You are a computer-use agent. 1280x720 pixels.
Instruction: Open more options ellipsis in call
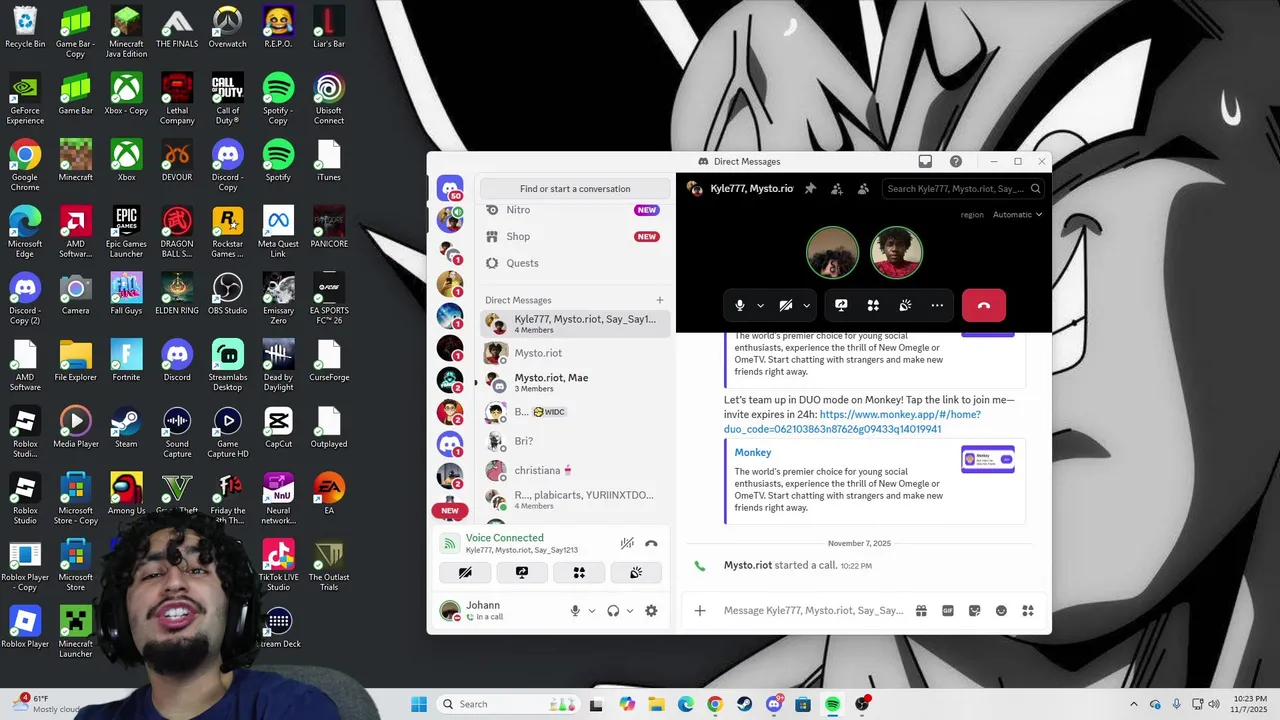937,305
